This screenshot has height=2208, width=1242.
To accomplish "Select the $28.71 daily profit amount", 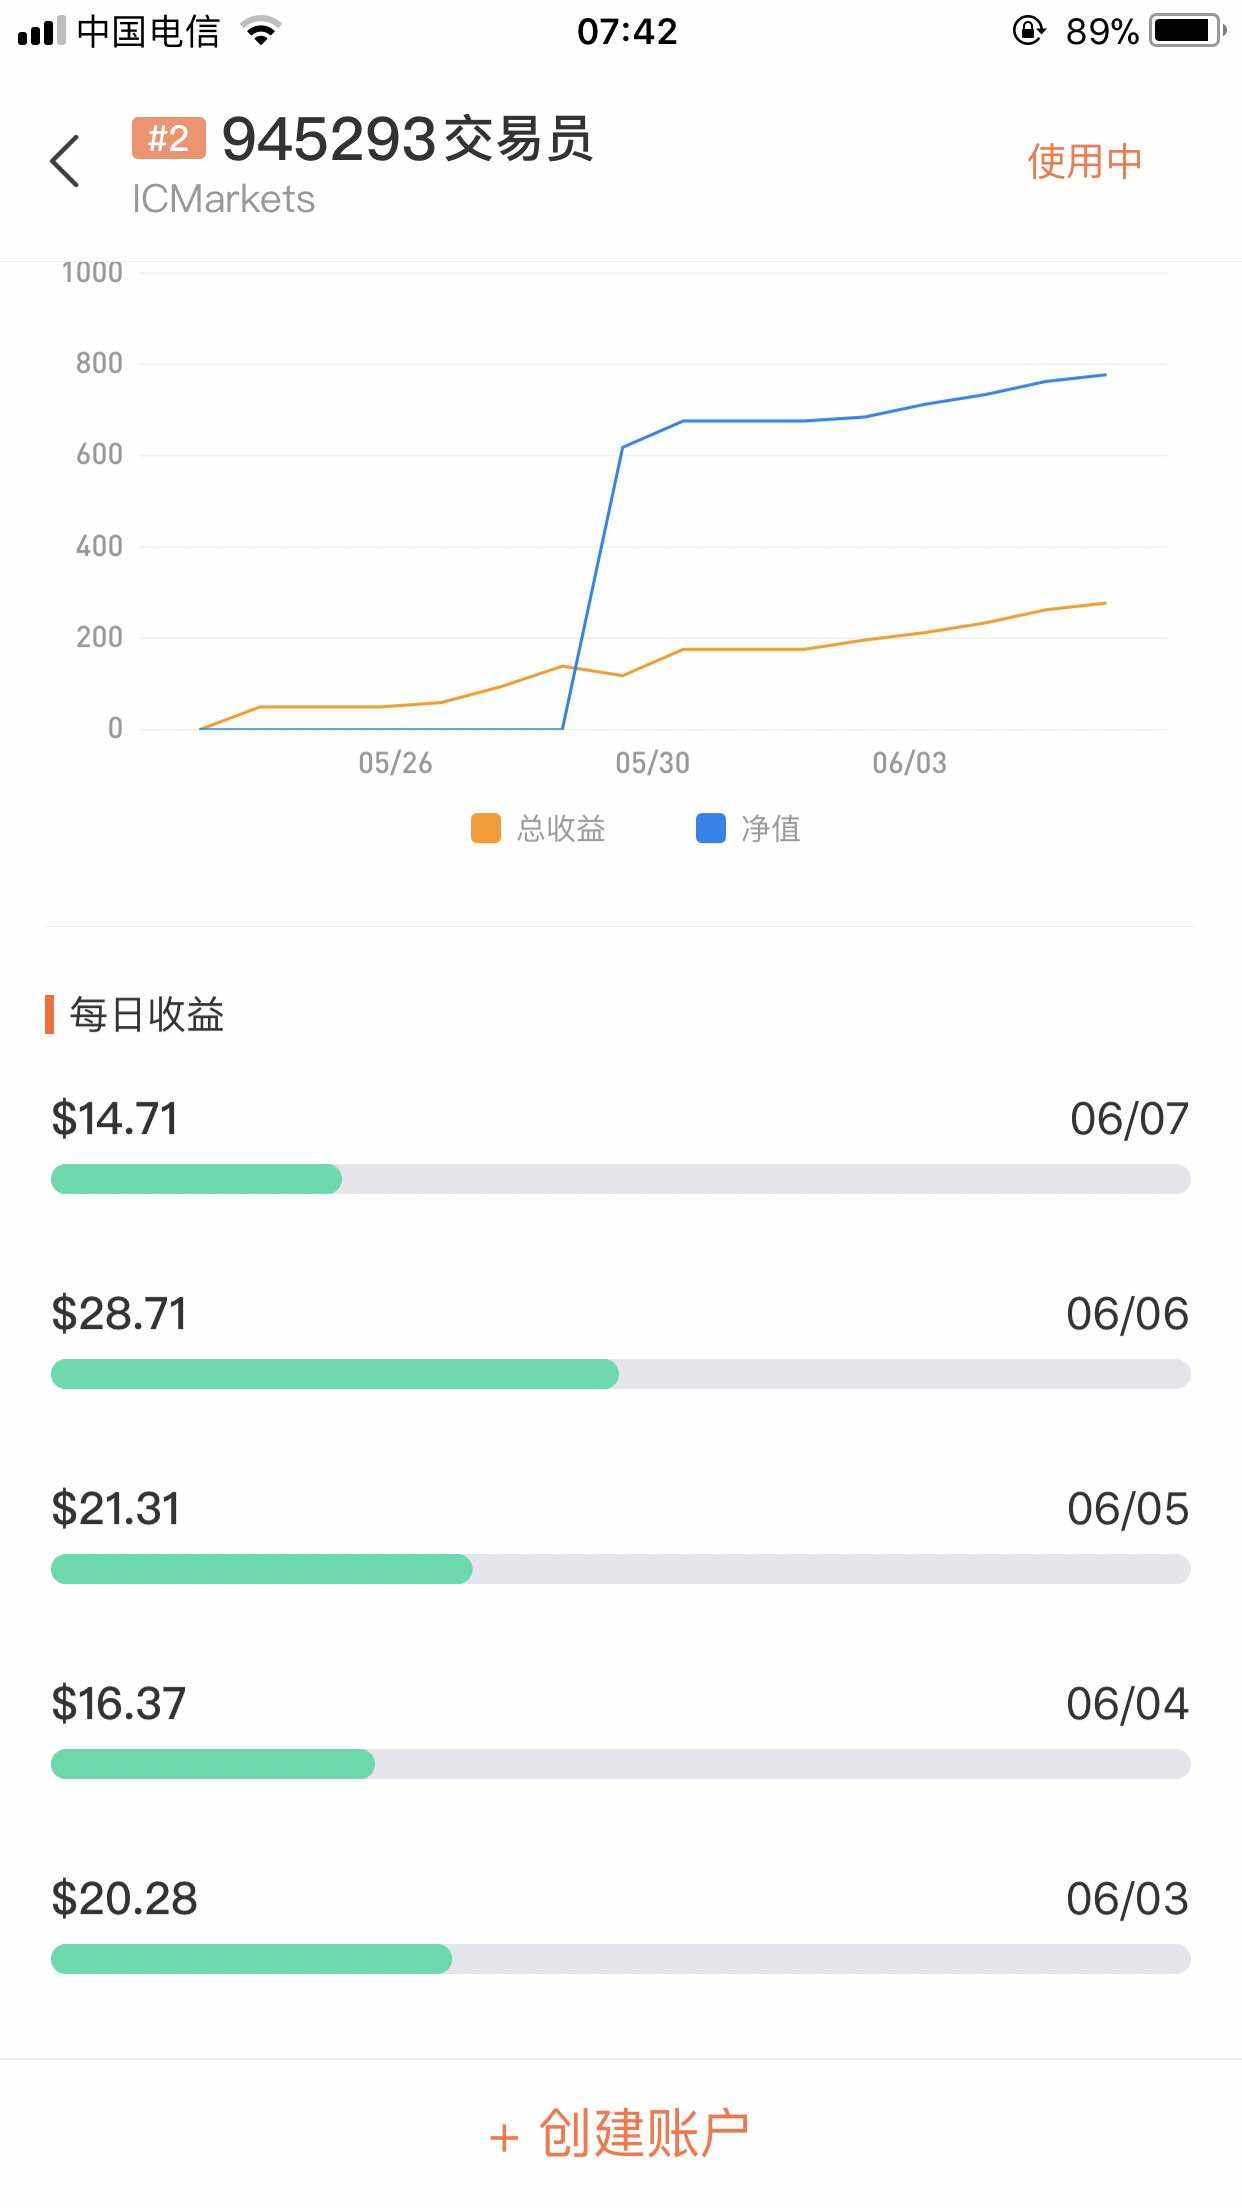I will [x=119, y=1313].
